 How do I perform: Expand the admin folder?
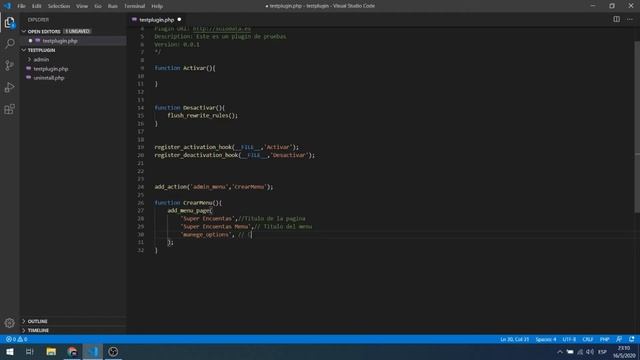tap(41, 60)
